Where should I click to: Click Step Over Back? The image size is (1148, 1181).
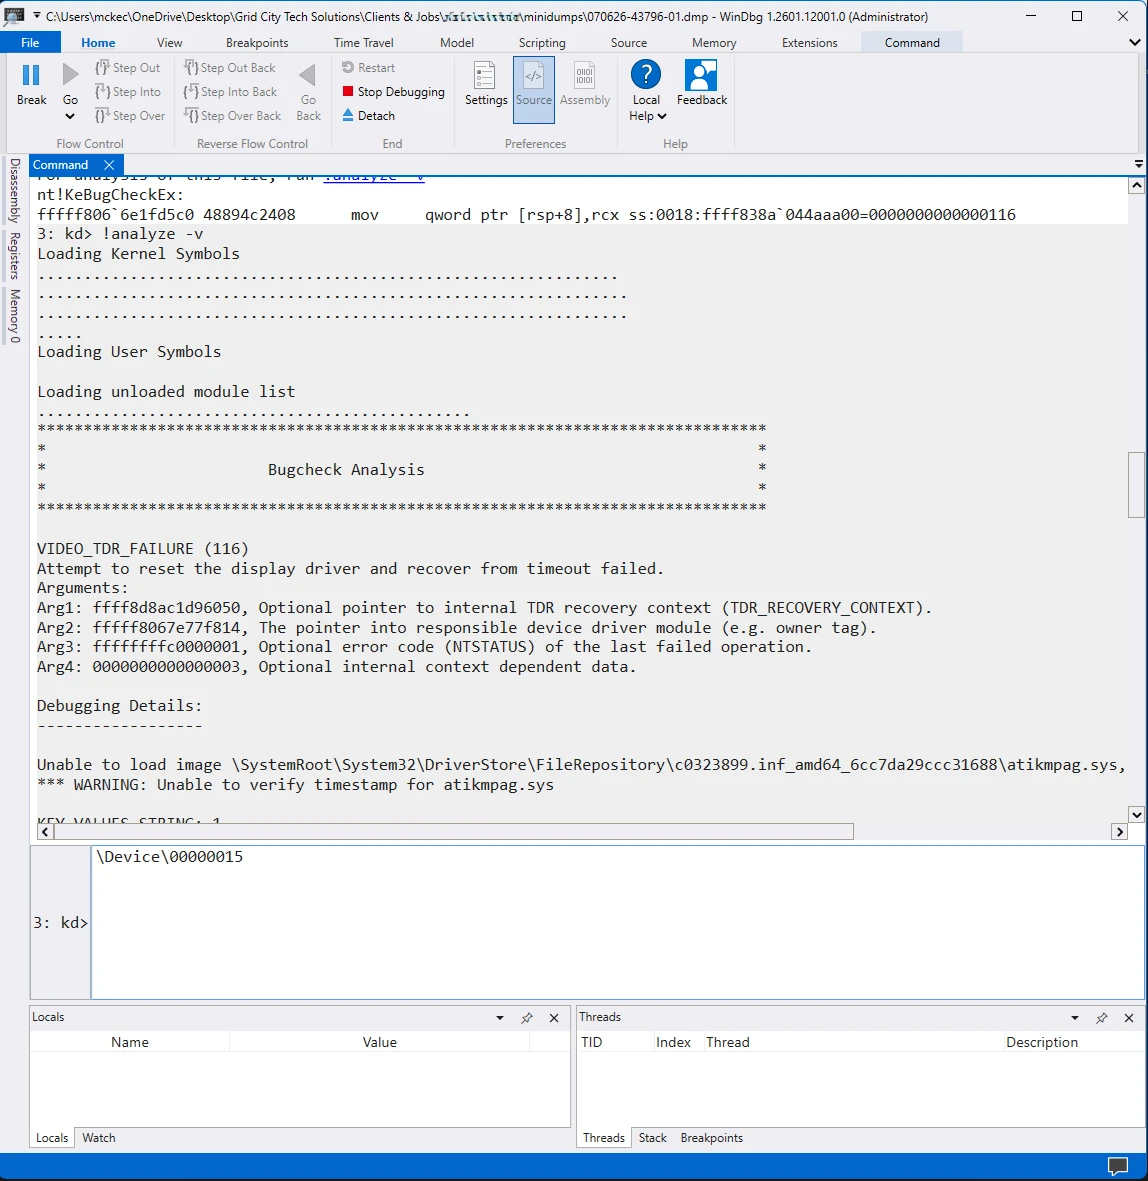click(233, 116)
